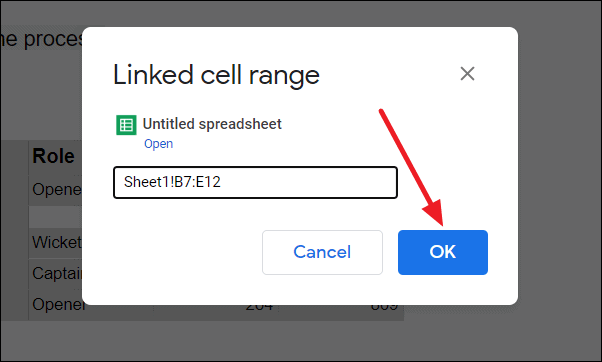This screenshot has width=602, height=362.
Task: Cancel the linked cell range change
Action: point(322,252)
